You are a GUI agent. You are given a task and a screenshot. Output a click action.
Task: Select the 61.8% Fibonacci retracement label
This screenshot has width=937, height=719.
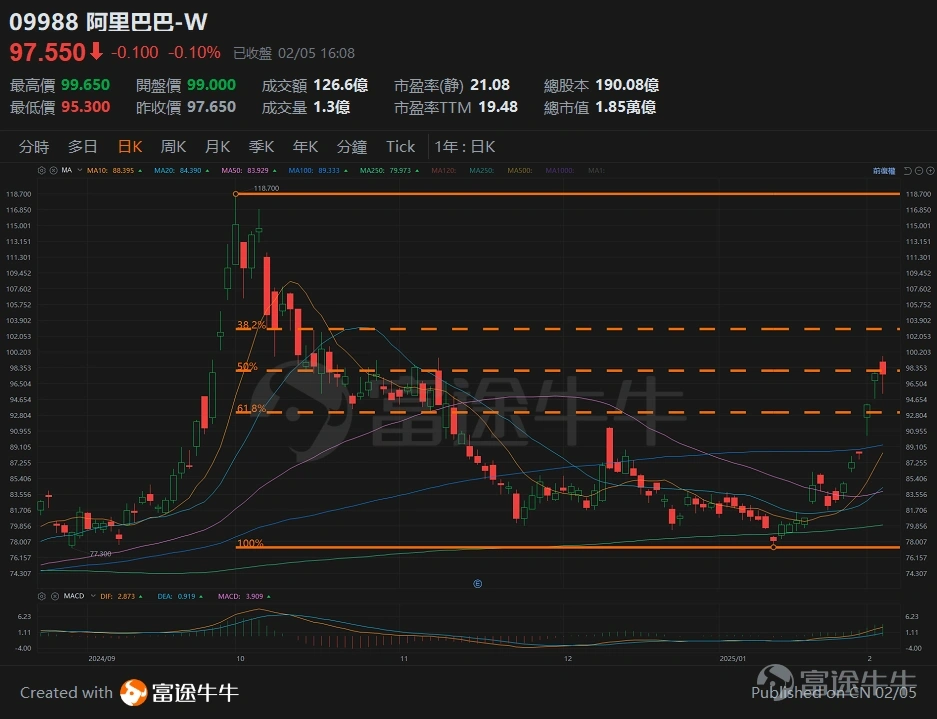tap(251, 408)
